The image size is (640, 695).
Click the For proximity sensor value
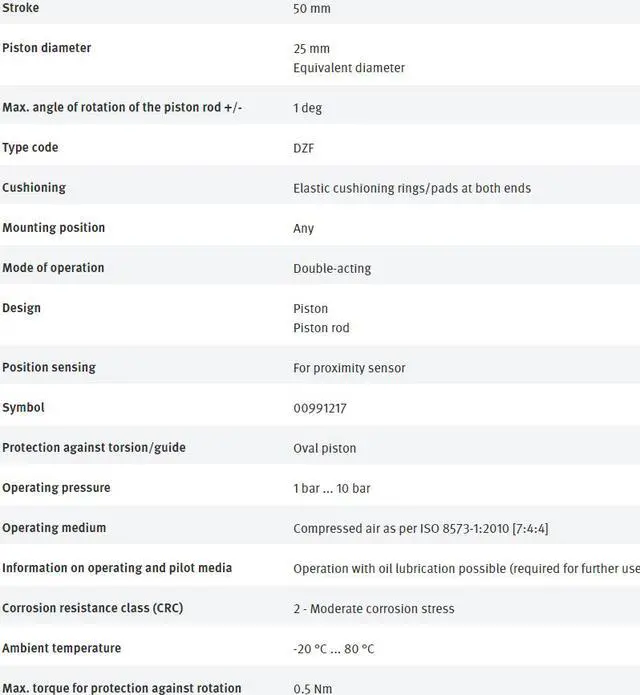point(349,368)
